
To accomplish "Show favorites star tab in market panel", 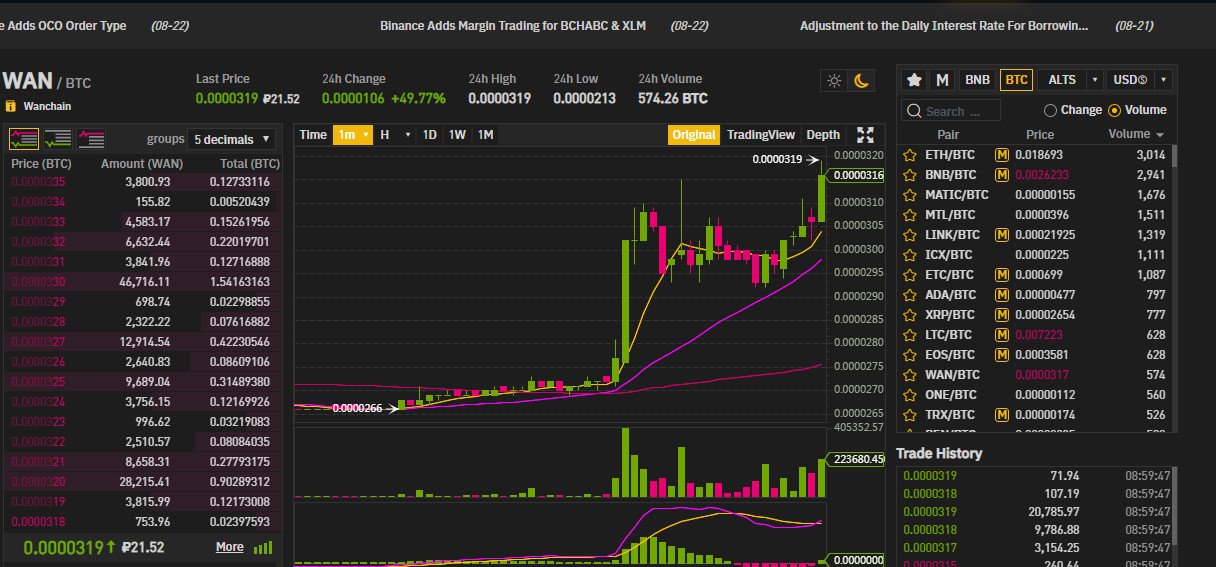I will point(913,80).
